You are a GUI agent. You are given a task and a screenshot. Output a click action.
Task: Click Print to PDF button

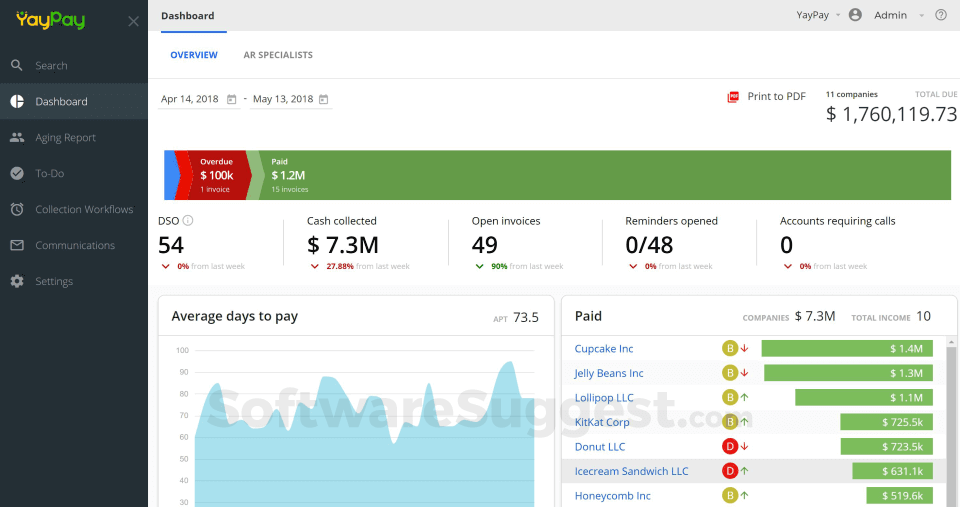point(766,97)
